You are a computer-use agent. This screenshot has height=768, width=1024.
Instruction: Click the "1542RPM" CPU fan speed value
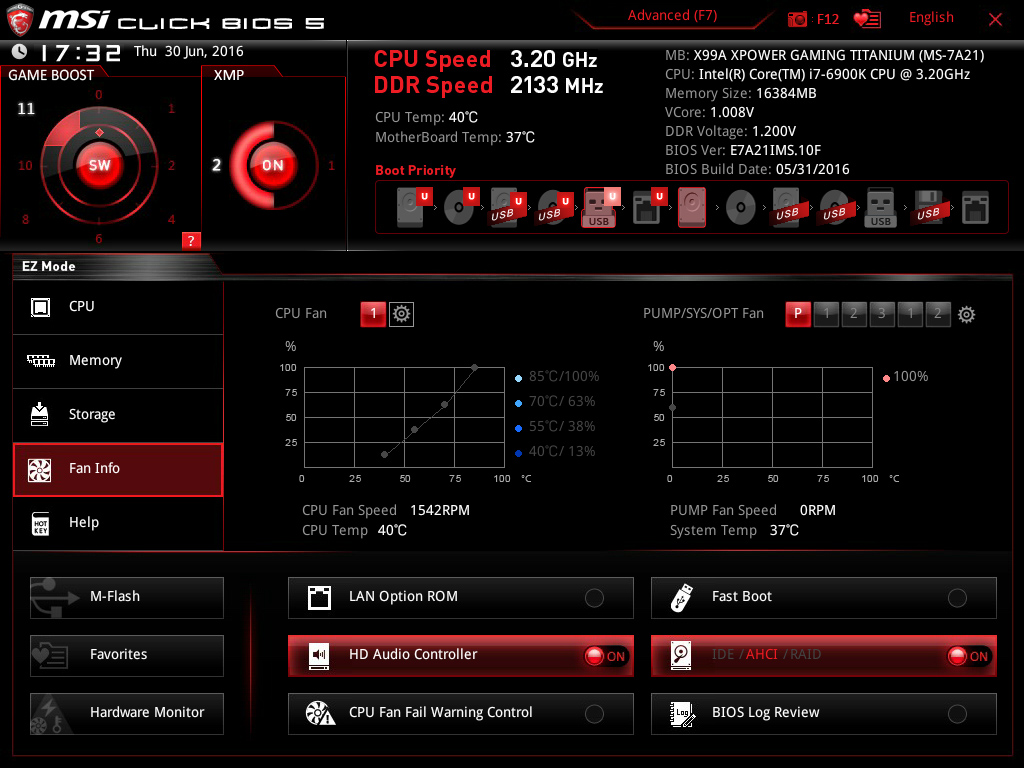point(440,510)
